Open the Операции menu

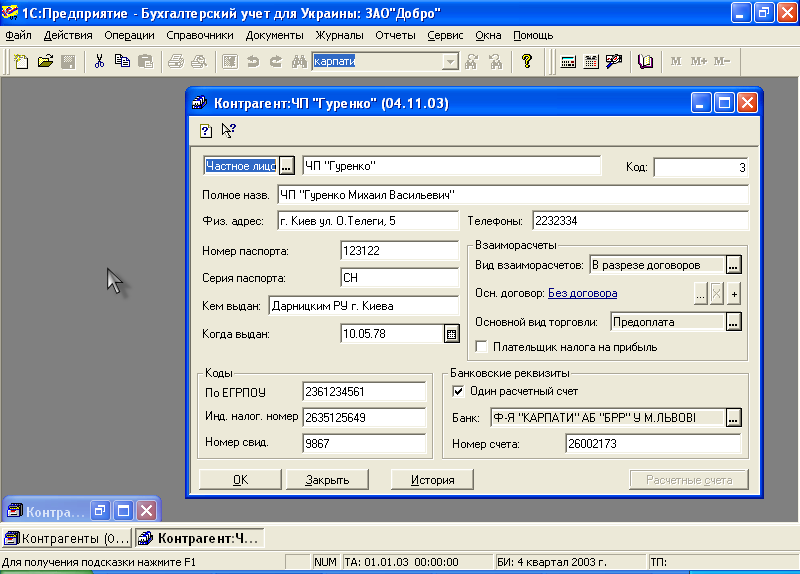coord(129,35)
